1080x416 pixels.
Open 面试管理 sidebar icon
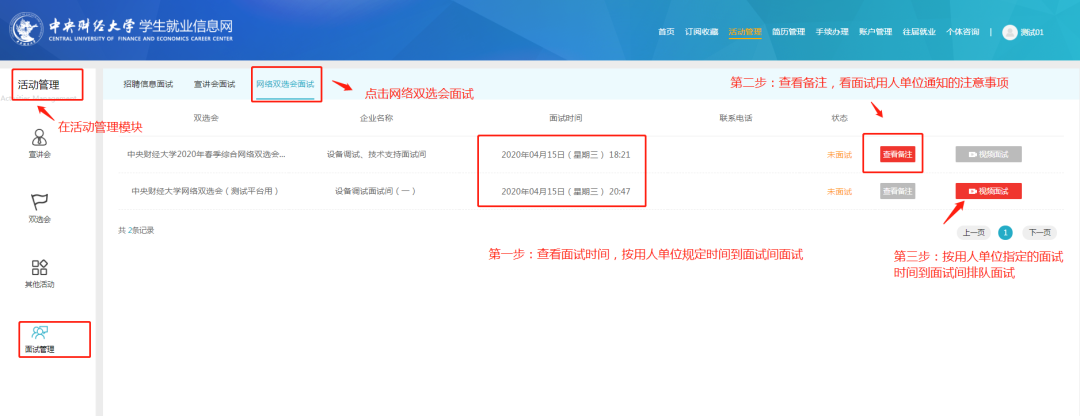point(40,333)
